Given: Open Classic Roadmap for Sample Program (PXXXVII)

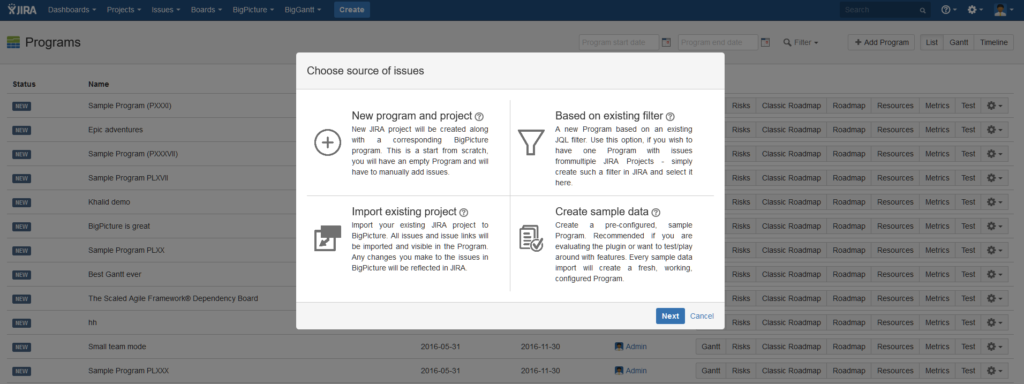Looking at the screenshot, I should click(x=792, y=153).
